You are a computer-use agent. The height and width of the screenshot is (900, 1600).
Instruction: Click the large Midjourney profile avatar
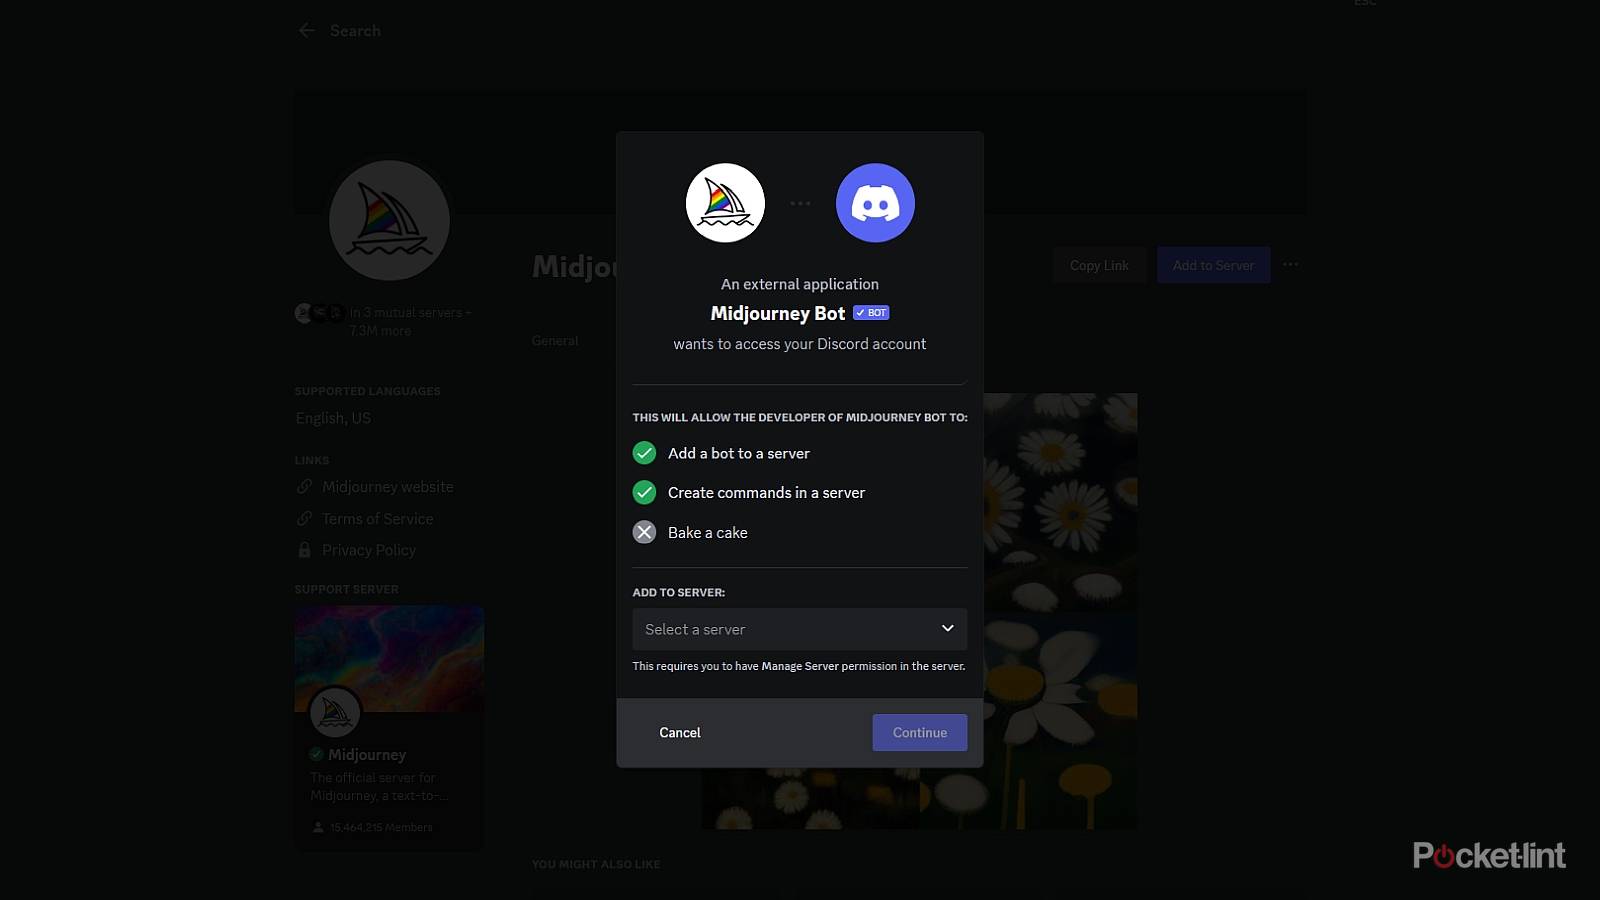coord(389,221)
